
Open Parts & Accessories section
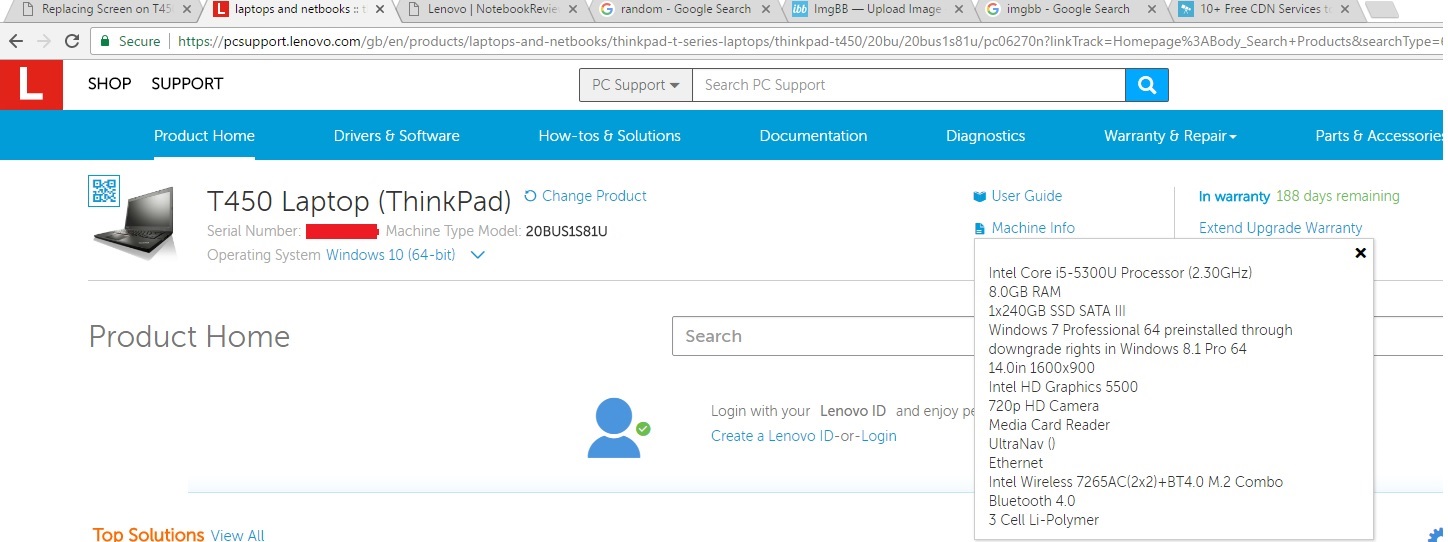(x=1381, y=136)
